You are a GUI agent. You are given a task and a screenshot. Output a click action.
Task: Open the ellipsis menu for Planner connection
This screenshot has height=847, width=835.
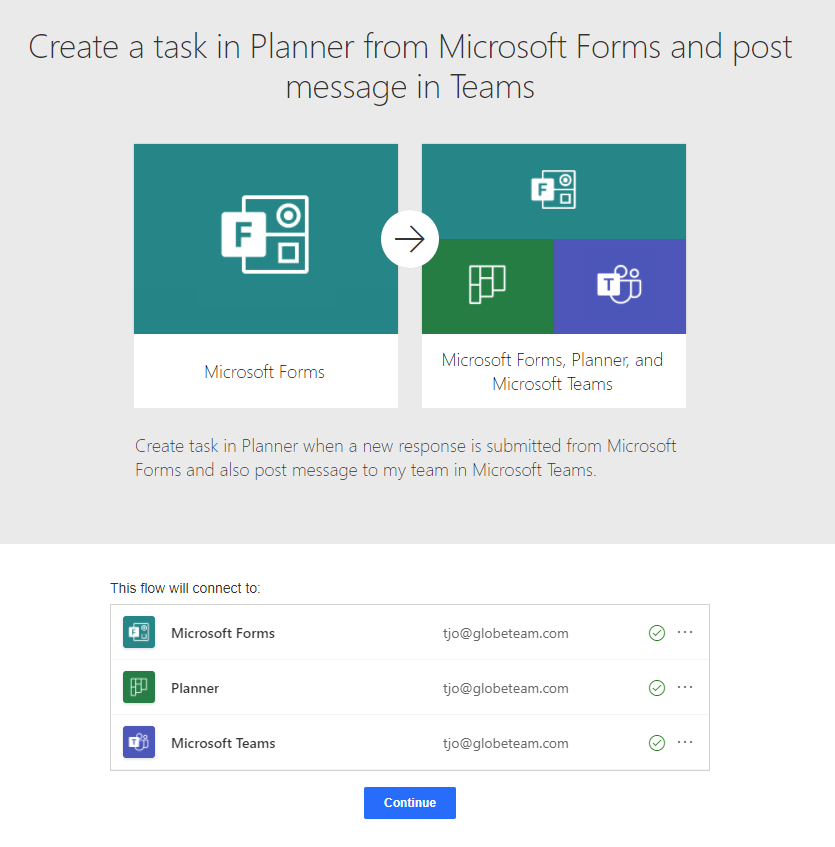(685, 687)
